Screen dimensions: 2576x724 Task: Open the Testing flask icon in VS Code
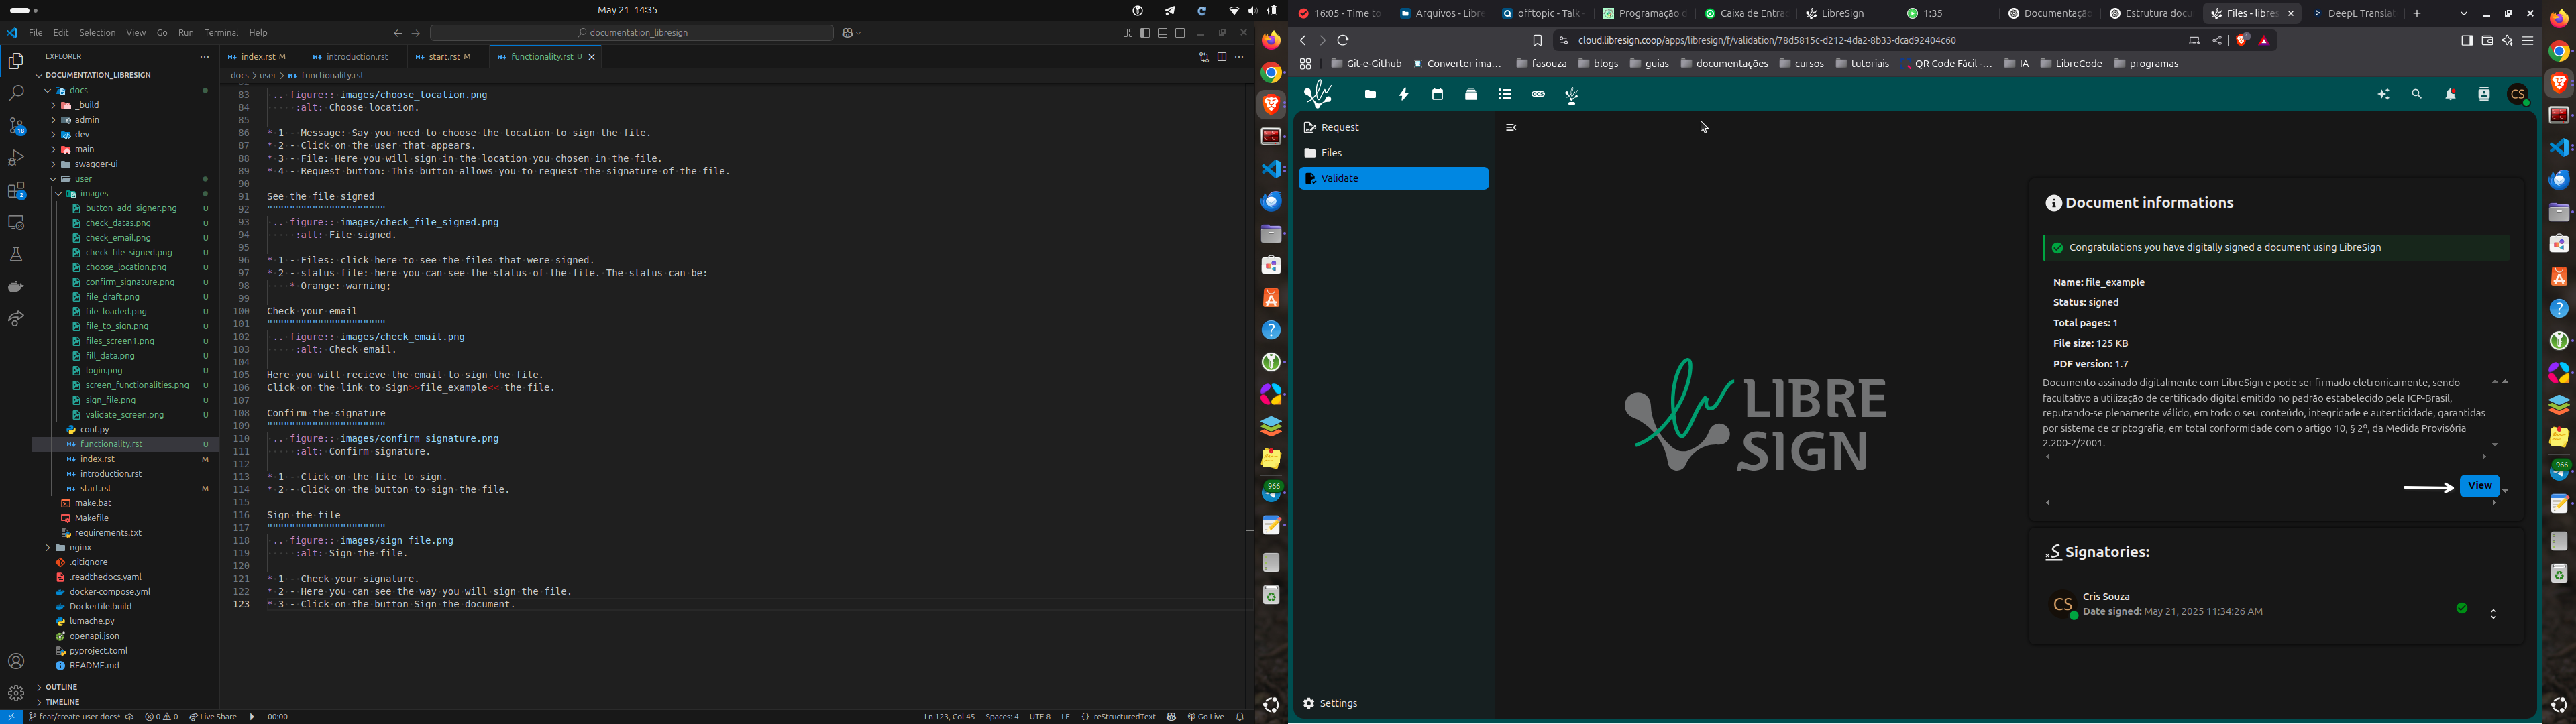[16, 254]
